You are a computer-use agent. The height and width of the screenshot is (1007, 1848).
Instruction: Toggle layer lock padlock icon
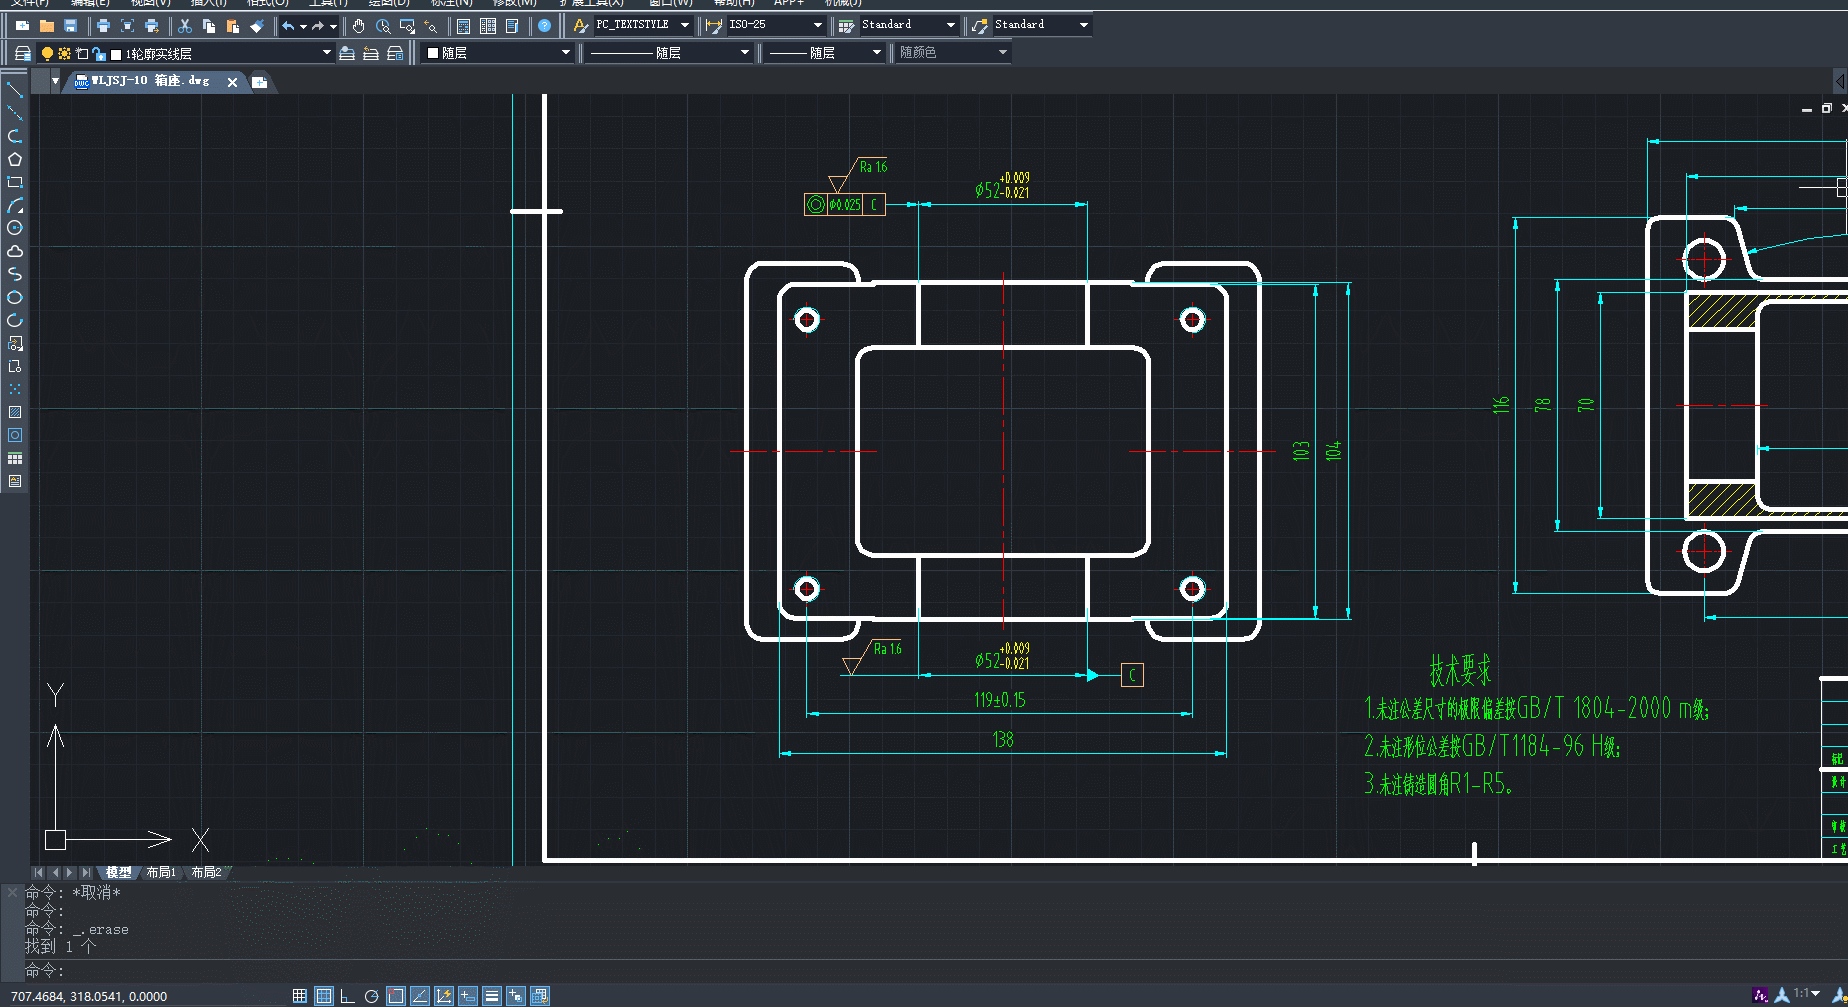[99, 53]
